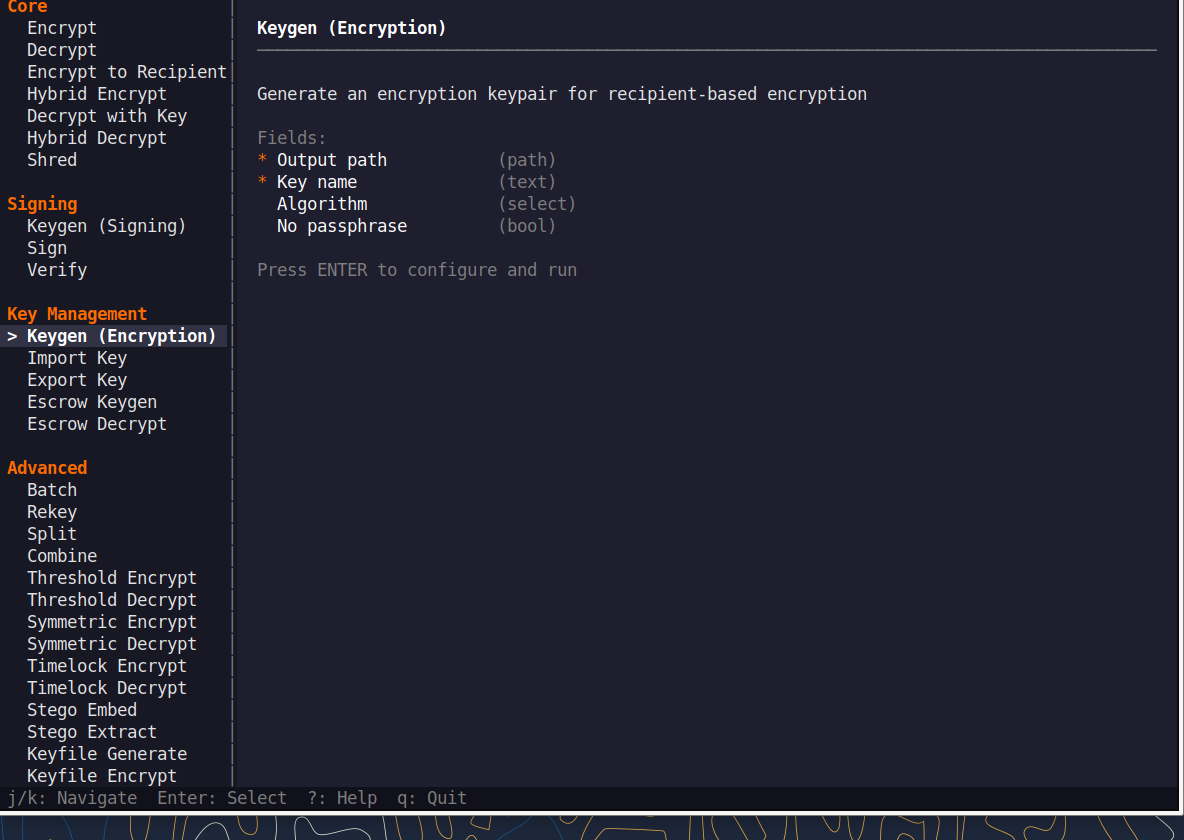The height and width of the screenshot is (840, 1184).
Task: Select the Decrypt command entry
Action: coord(62,50)
